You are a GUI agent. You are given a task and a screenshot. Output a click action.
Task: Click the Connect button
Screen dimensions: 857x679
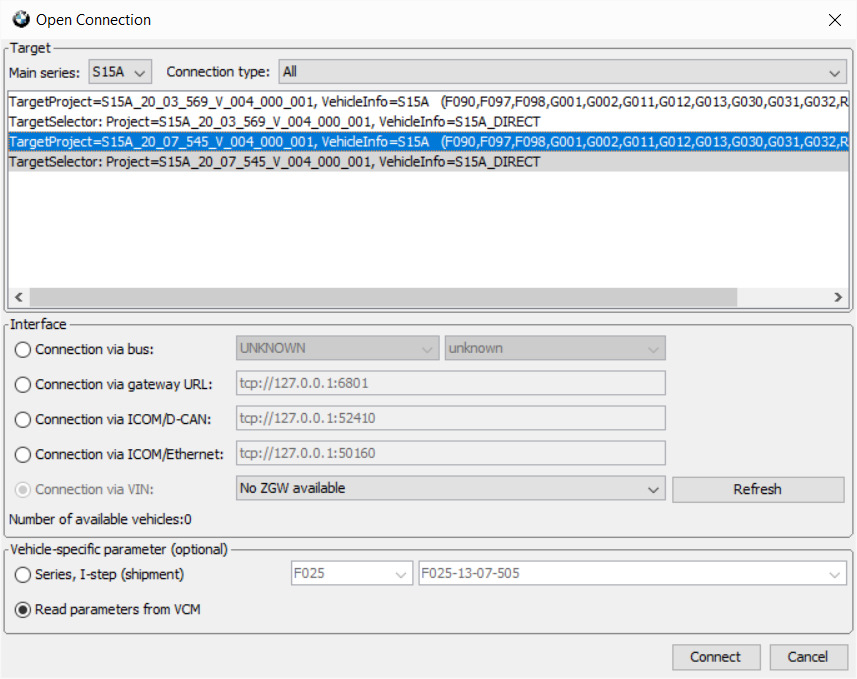(x=716, y=657)
